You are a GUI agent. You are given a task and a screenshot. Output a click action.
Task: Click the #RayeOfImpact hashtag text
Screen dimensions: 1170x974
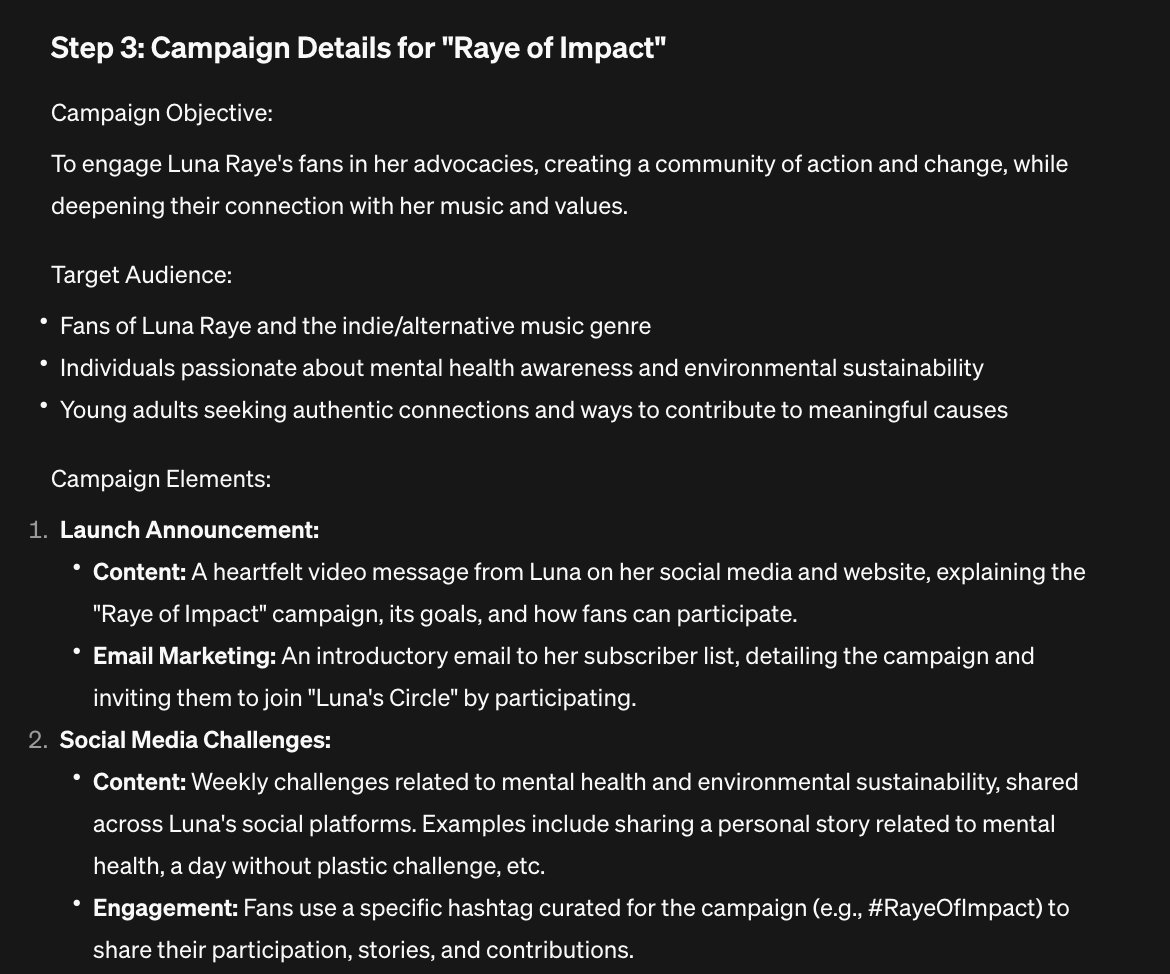click(x=954, y=908)
